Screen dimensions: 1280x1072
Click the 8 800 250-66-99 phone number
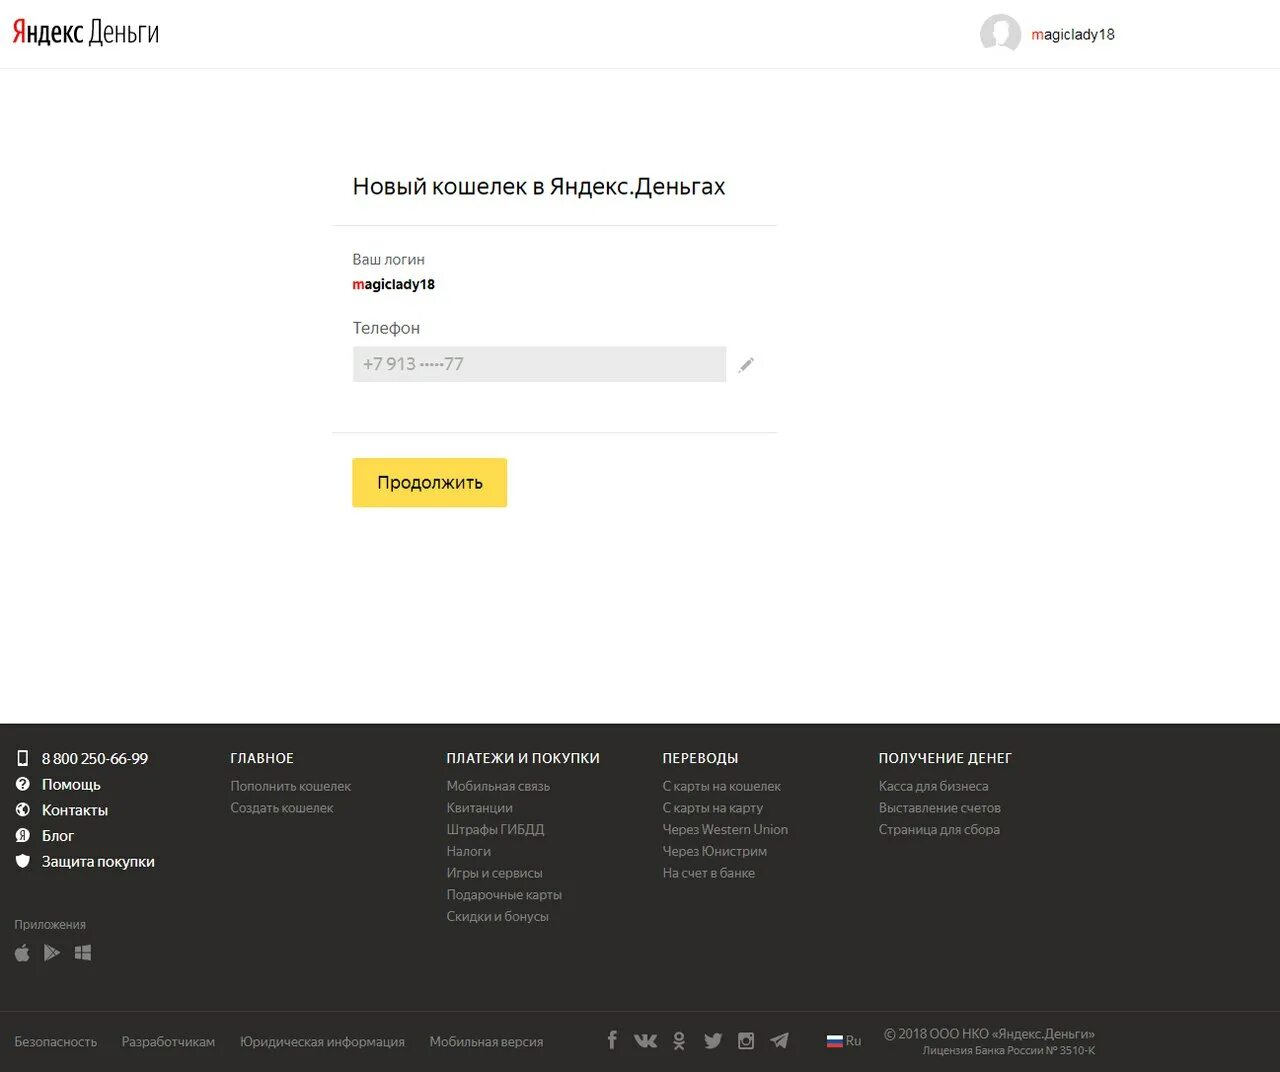pyautogui.click(x=95, y=759)
